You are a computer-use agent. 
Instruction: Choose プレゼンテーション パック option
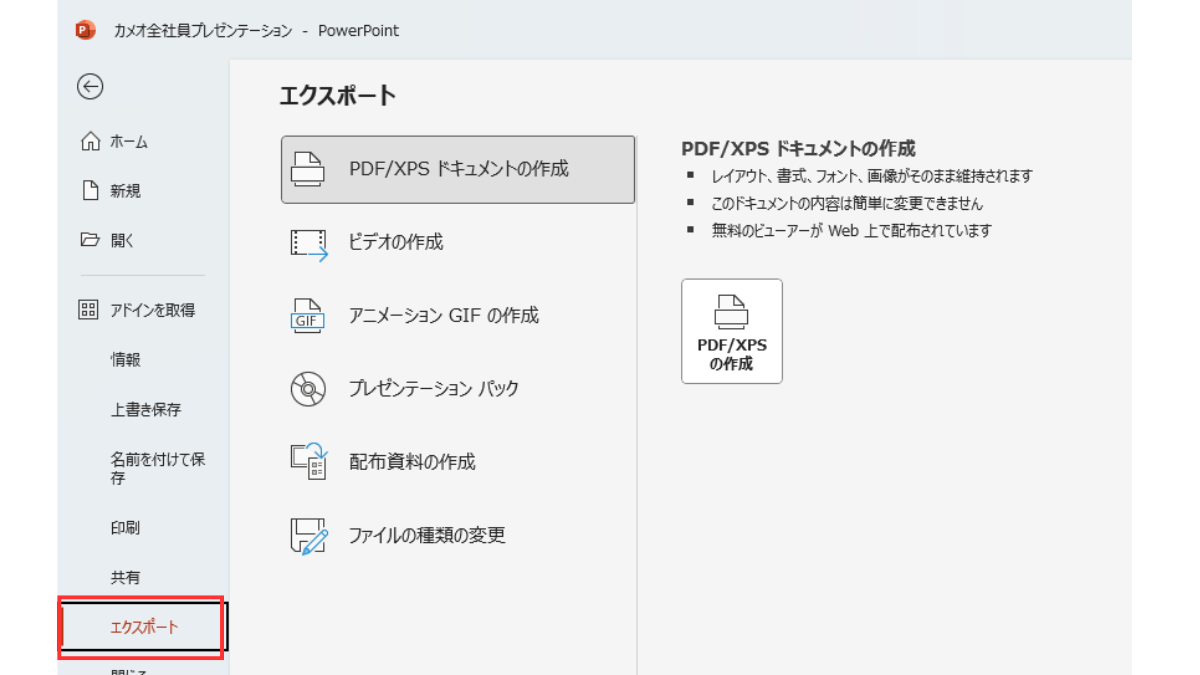click(x=458, y=388)
